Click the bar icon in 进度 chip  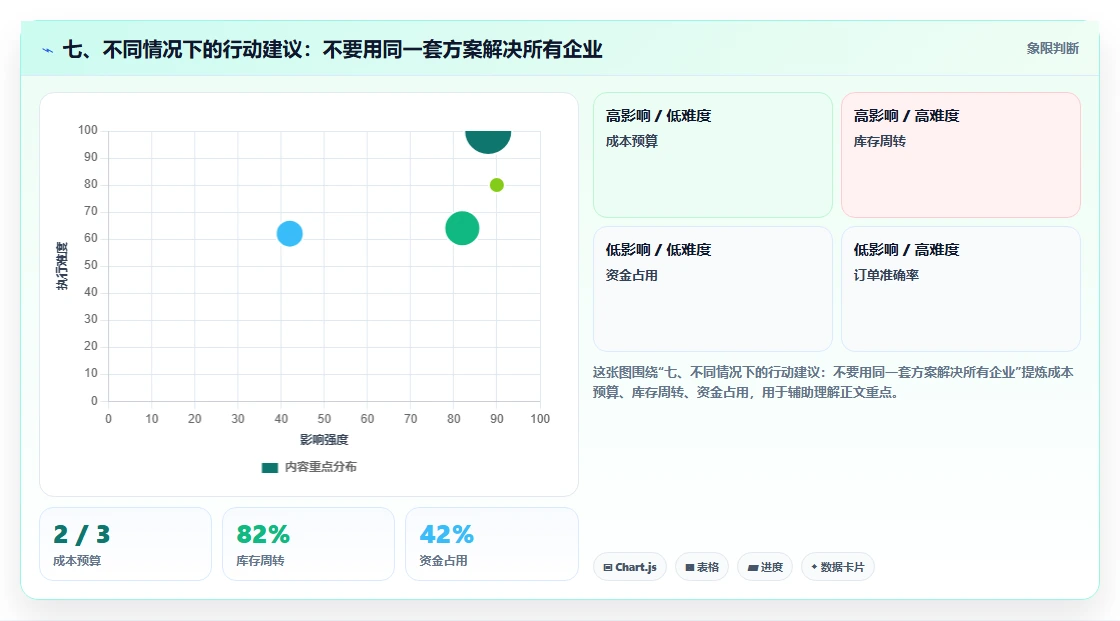pyautogui.click(x=753, y=567)
